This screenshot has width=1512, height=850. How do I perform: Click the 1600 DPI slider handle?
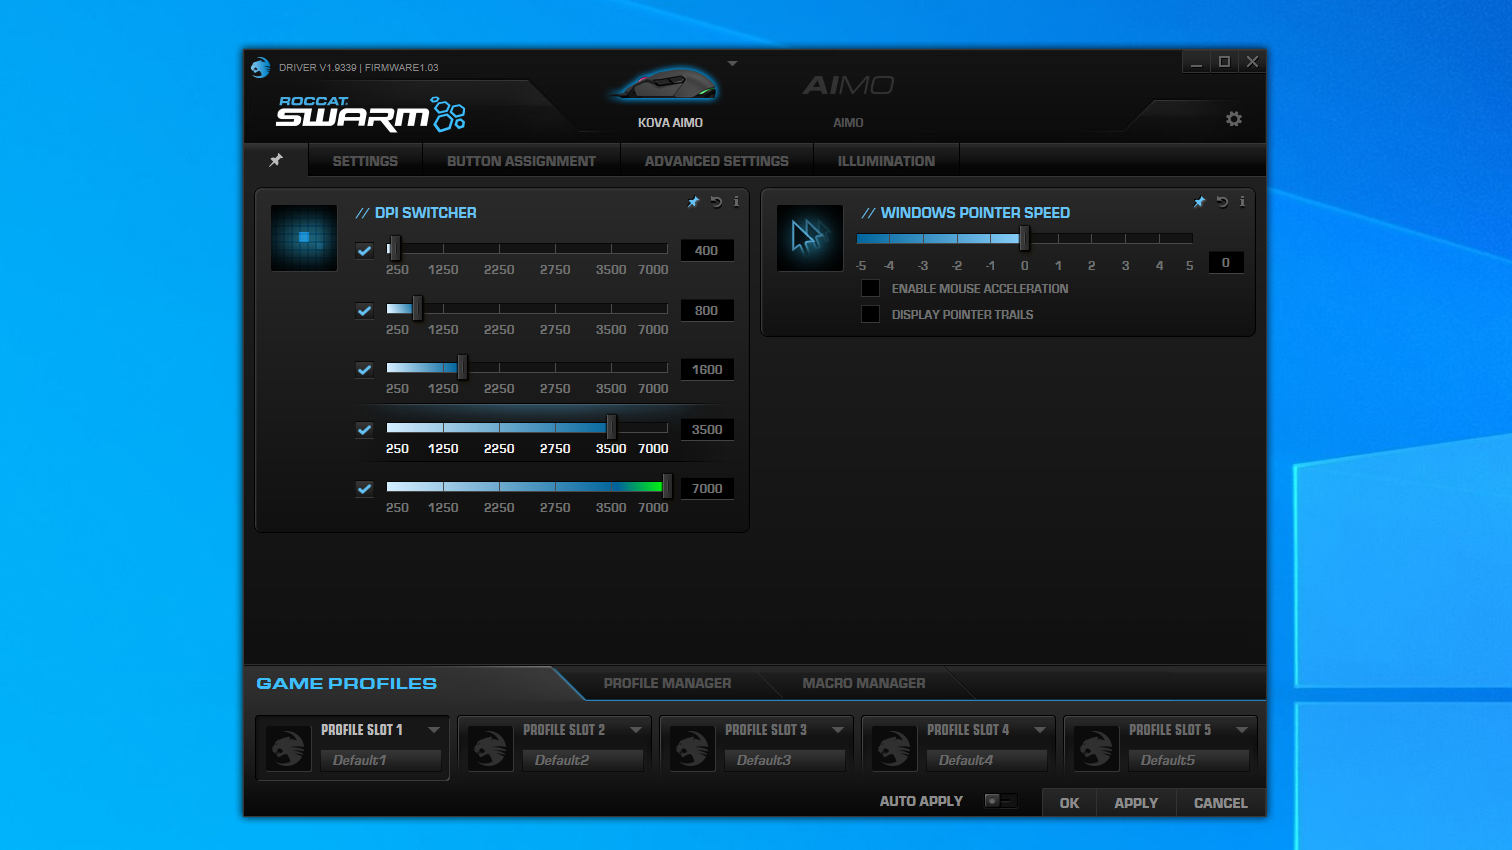462,367
